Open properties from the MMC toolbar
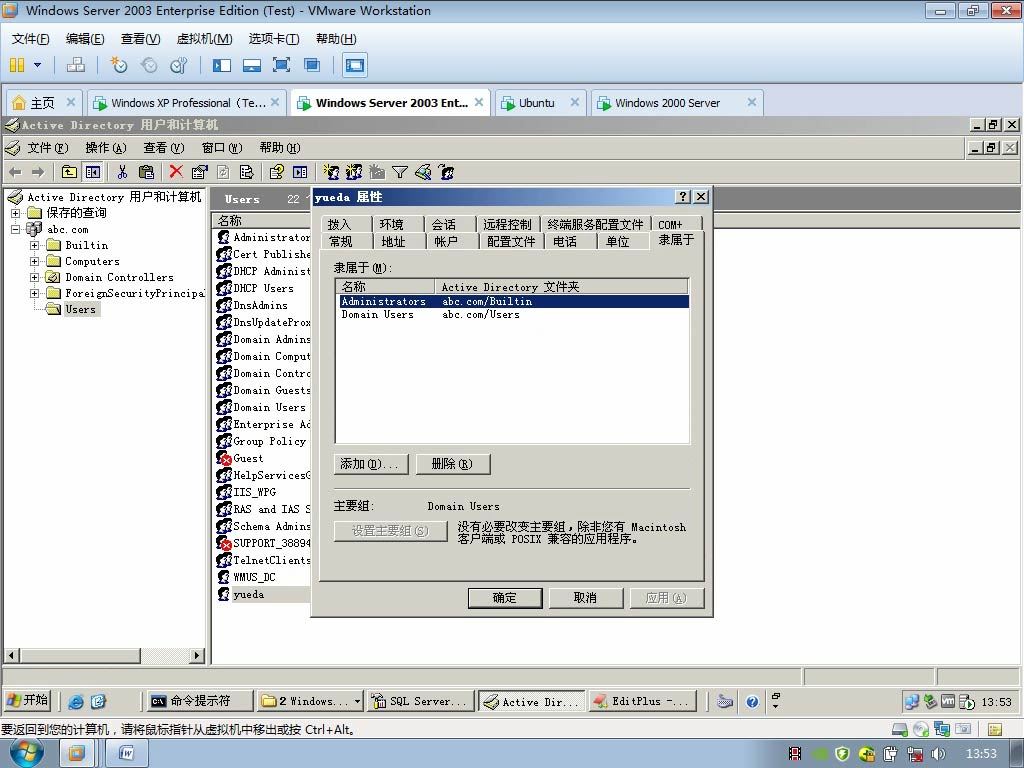This screenshot has width=1024, height=768. 199,172
